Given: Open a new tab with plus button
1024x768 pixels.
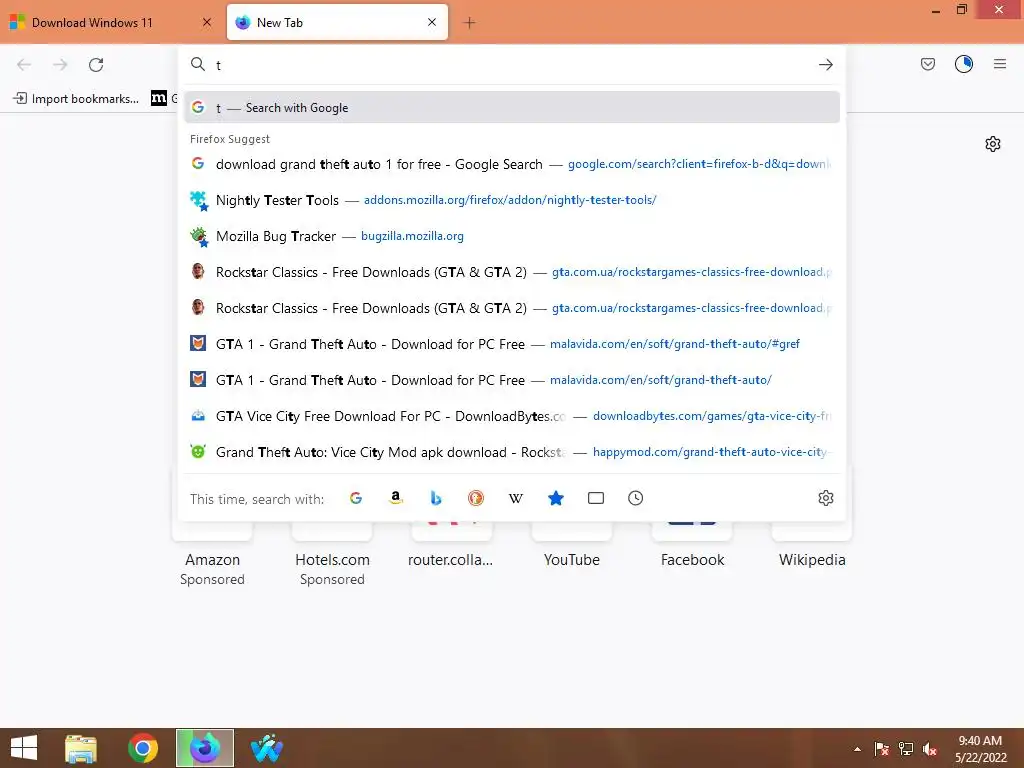Looking at the screenshot, I should click(x=469, y=23).
